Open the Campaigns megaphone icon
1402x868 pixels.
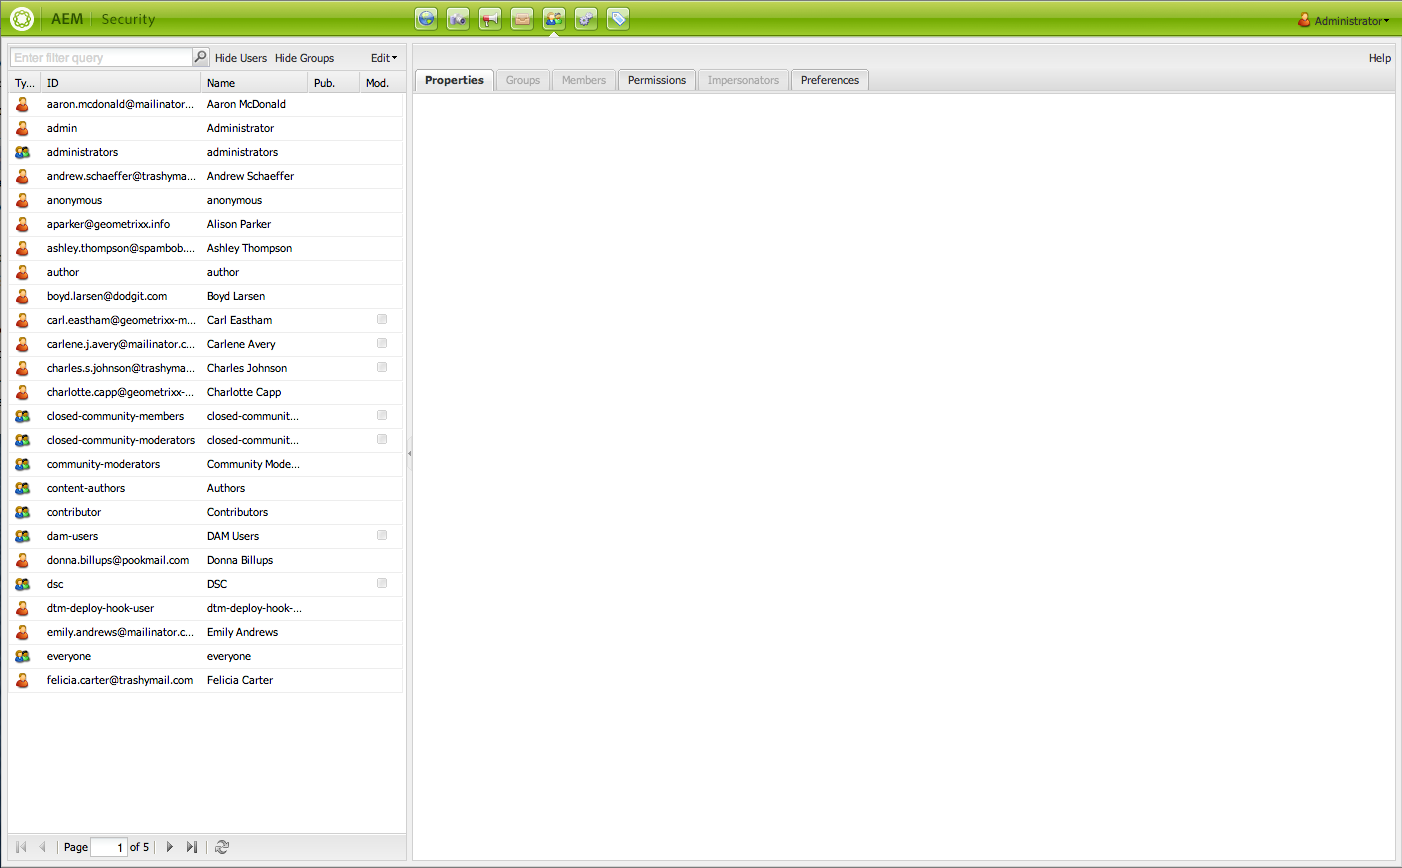point(490,19)
